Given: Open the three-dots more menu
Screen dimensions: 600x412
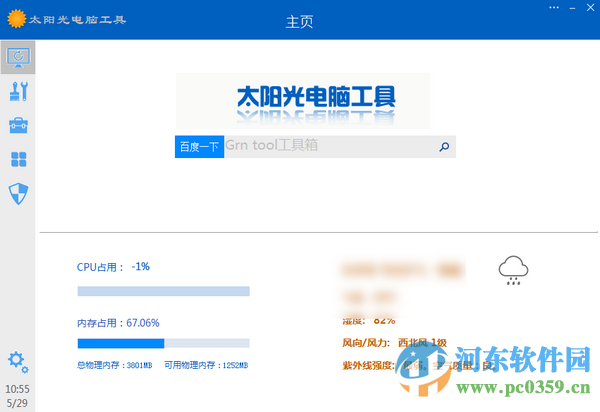Looking at the screenshot, I should [x=554, y=7].
